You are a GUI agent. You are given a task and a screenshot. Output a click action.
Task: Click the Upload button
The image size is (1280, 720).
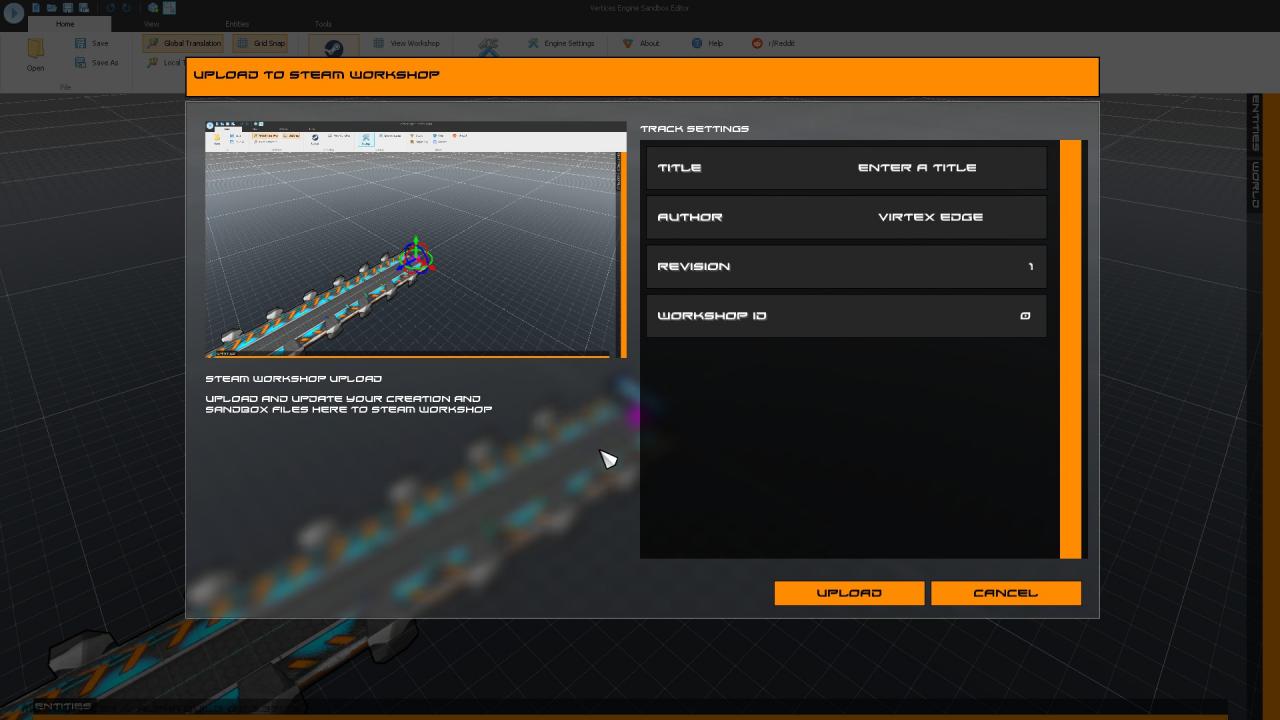[x=849, y=593]
